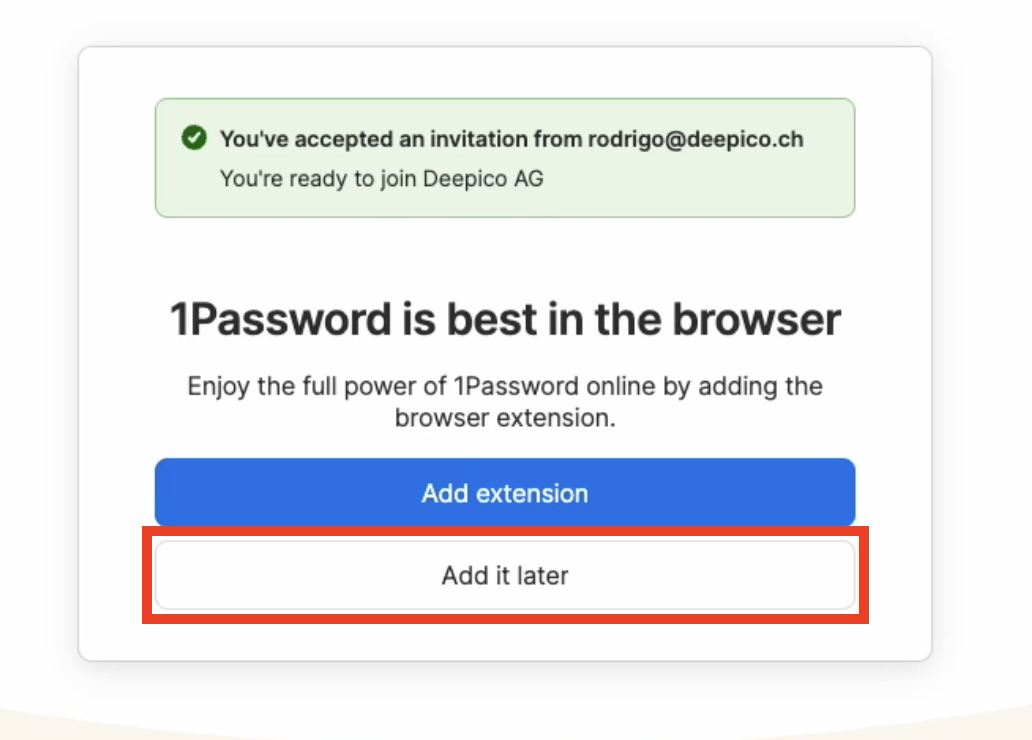Click the word "accepted" in the banner
Image resolution: width=1032 pixels, height=740 pixels.
(x=337, y=139)
